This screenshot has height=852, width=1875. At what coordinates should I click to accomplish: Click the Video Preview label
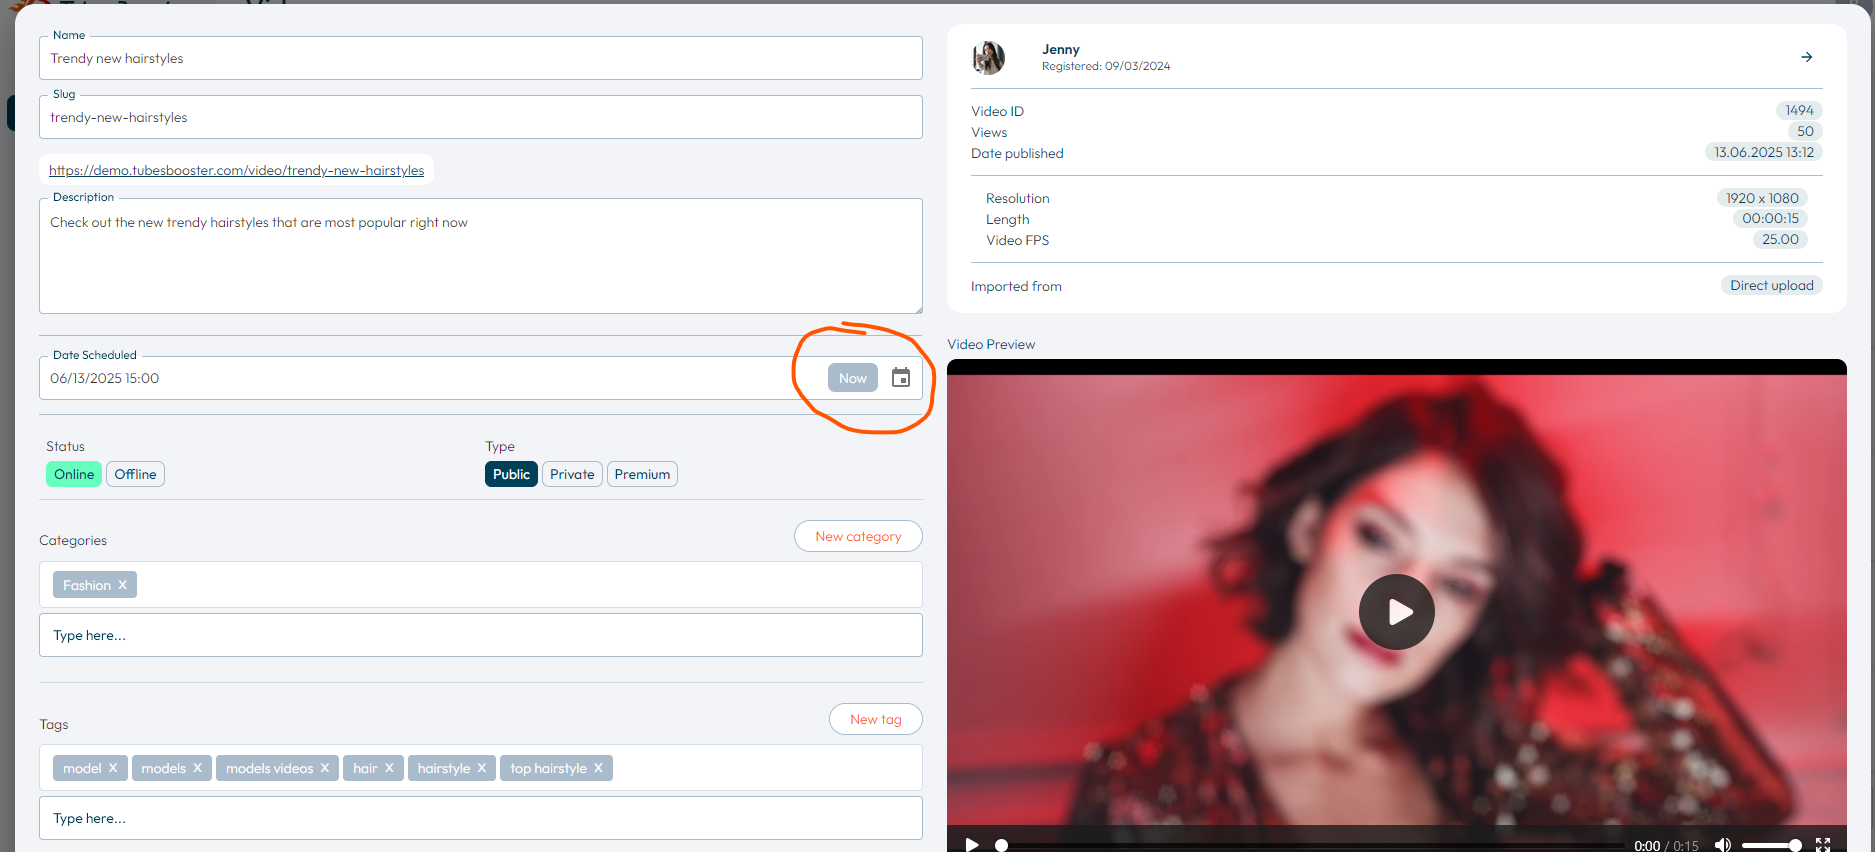[x=991, y=344]
